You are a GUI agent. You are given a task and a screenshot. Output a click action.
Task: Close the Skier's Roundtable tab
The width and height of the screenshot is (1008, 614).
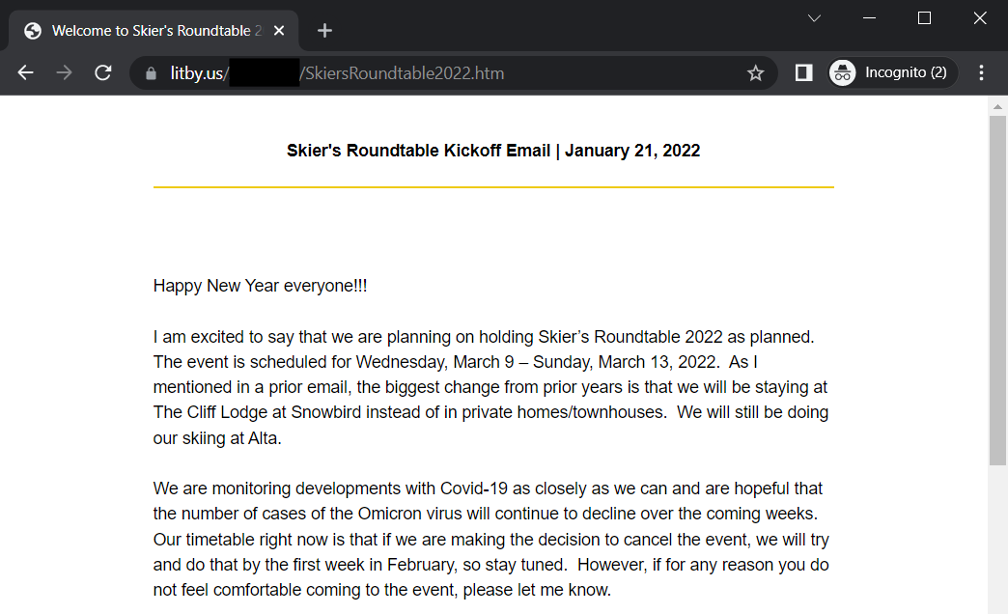(279, 31)
